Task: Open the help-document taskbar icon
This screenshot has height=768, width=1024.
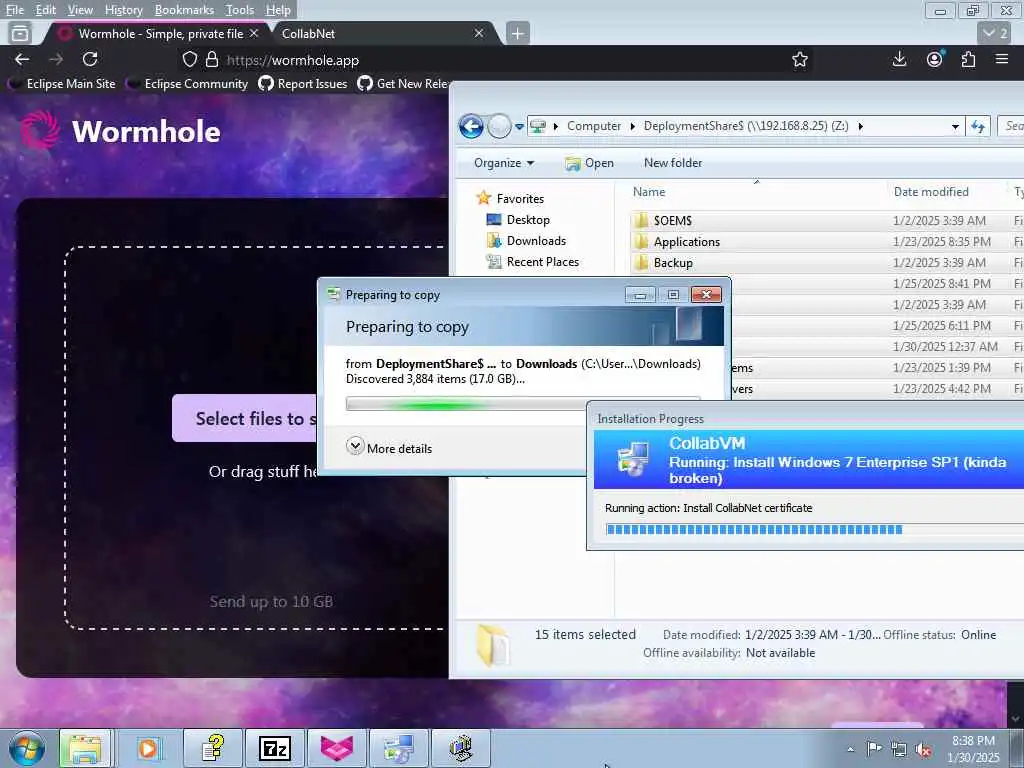Action: tap(213, 748)
